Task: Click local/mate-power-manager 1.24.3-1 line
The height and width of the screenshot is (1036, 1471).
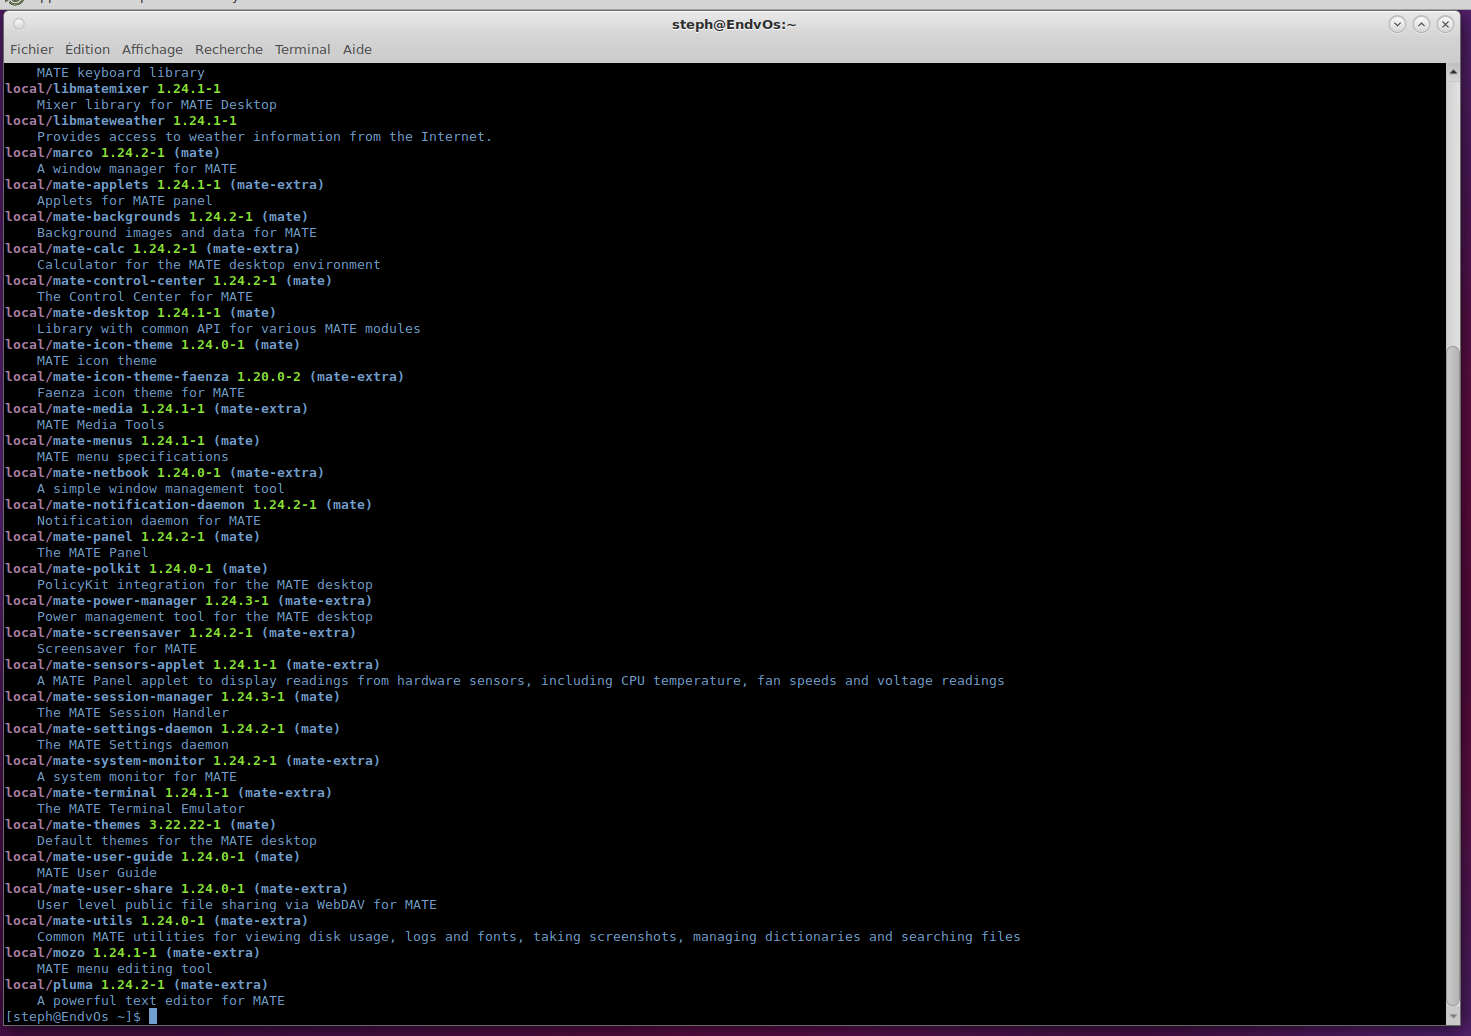Action: (x=189, y=600)
